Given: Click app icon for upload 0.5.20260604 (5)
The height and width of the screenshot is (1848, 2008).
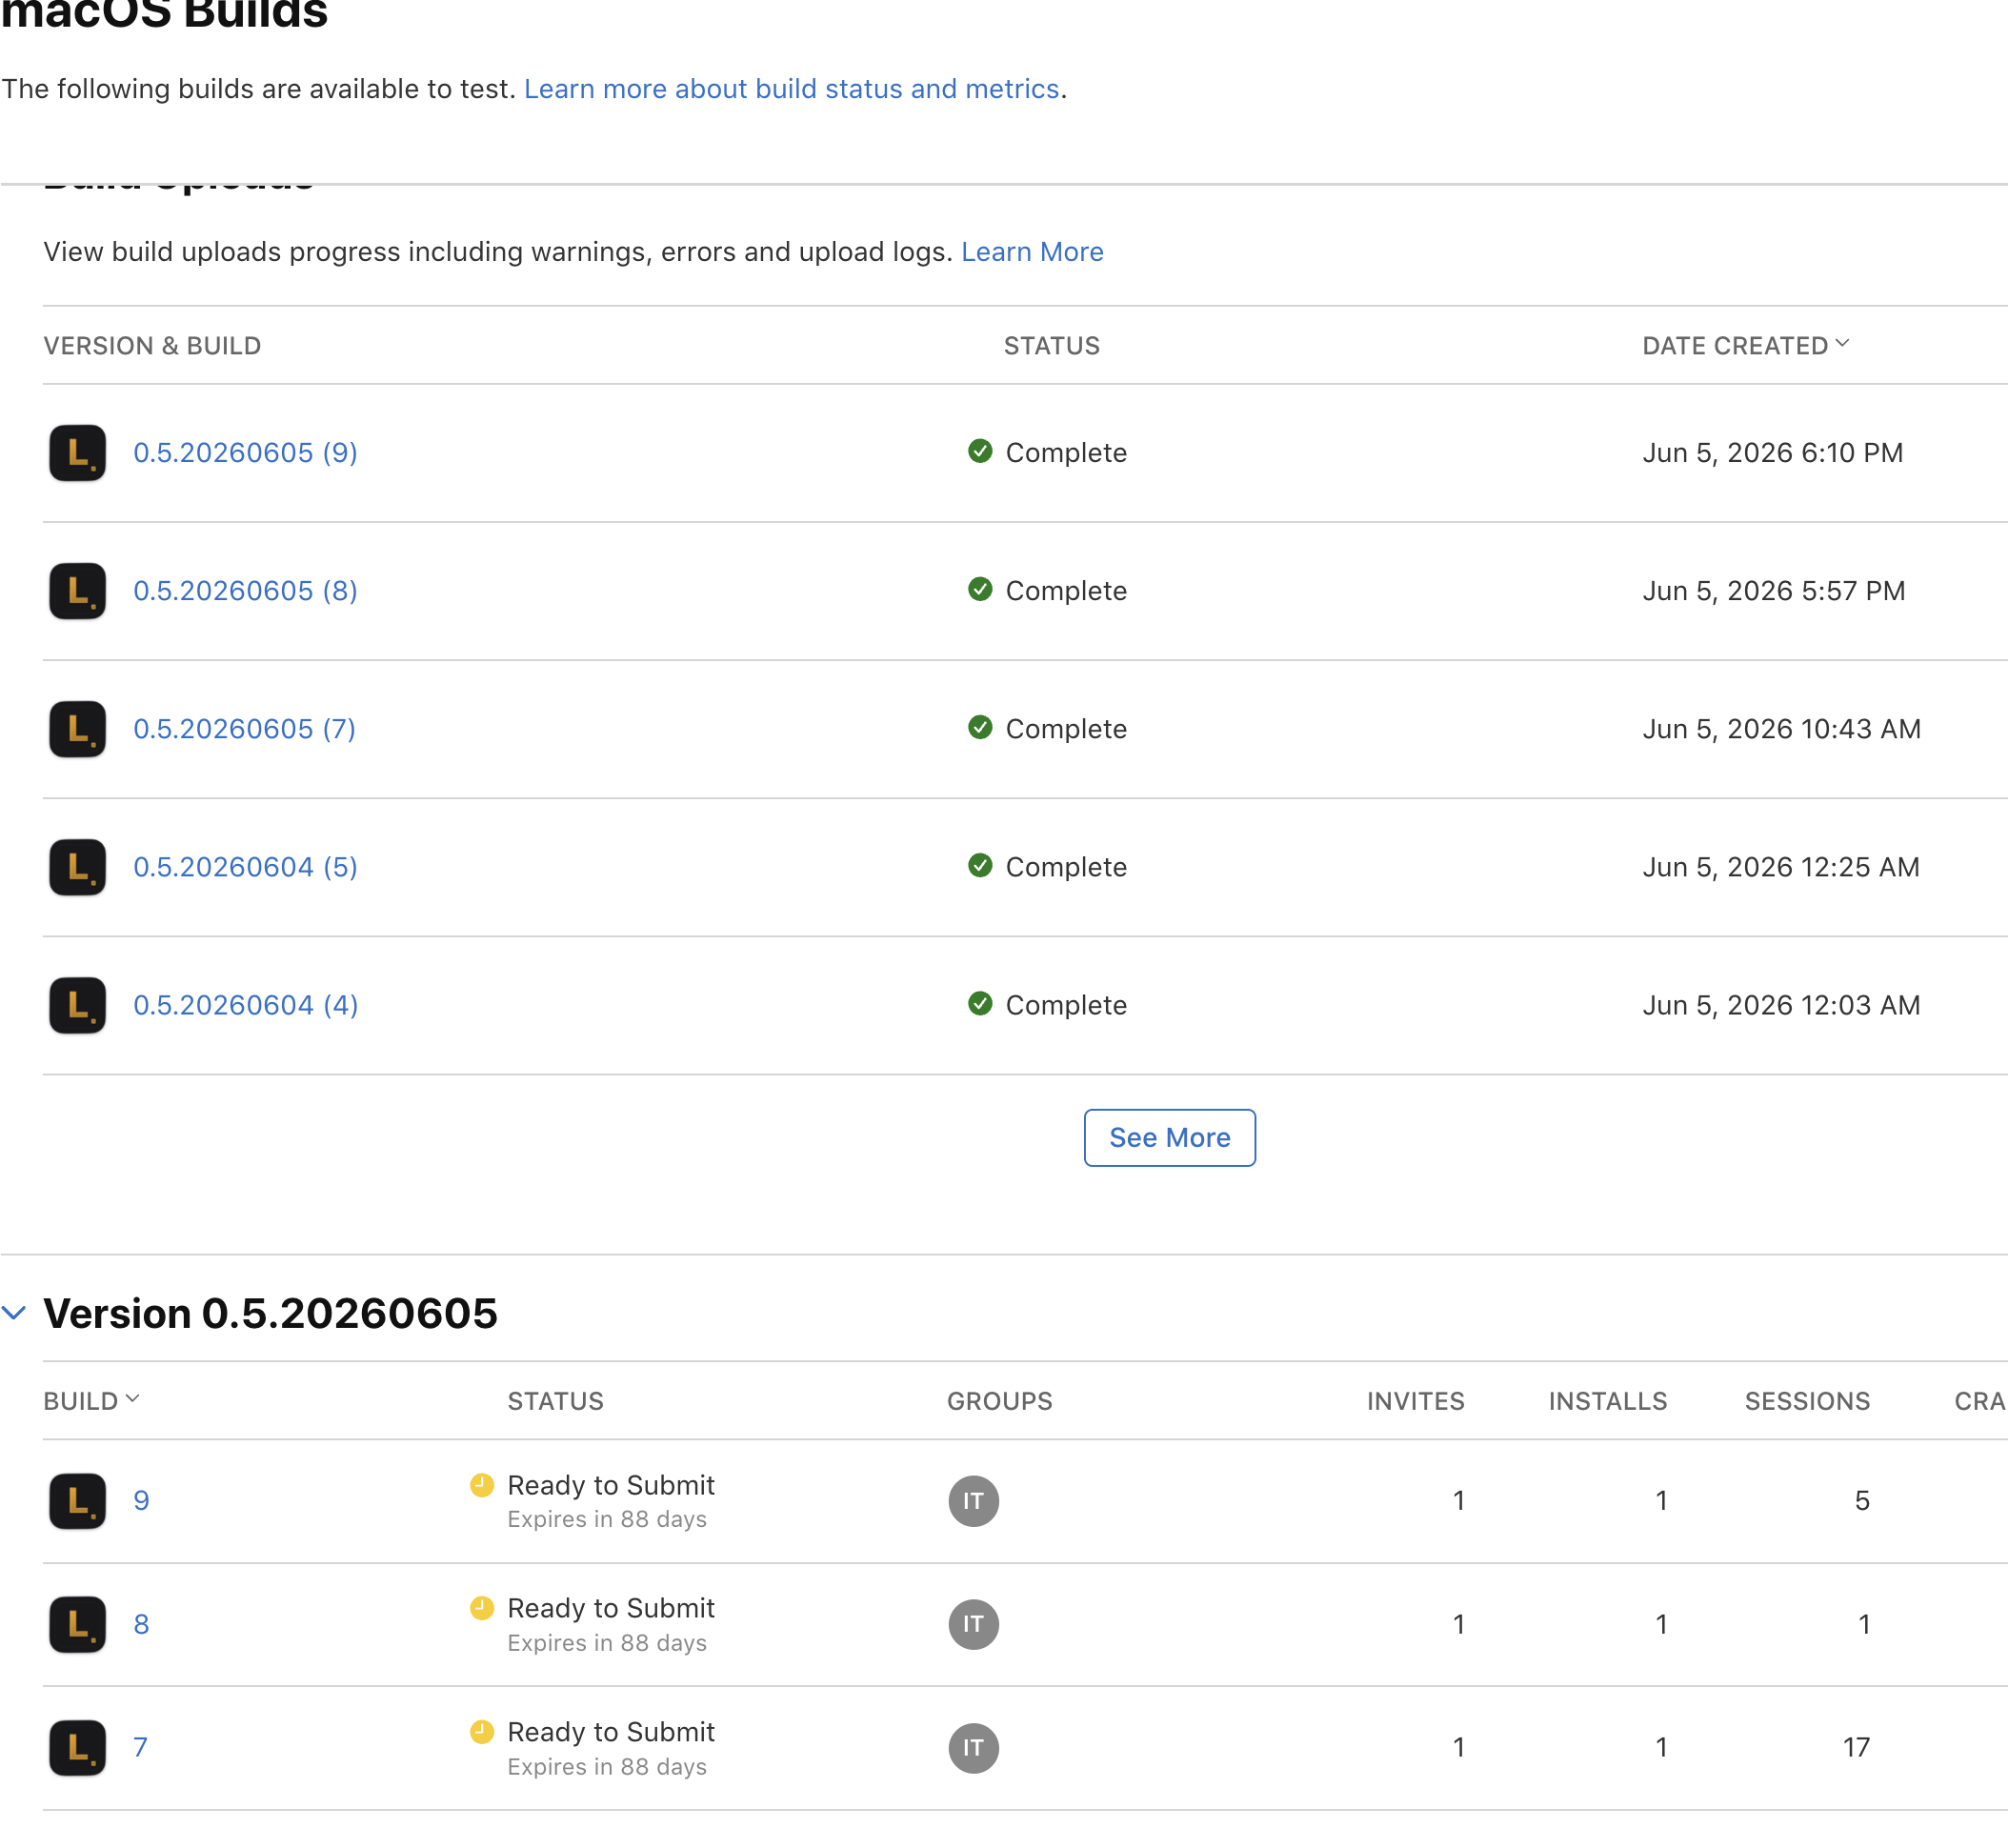Looking at the screenshot, I should tap(78, 867).
